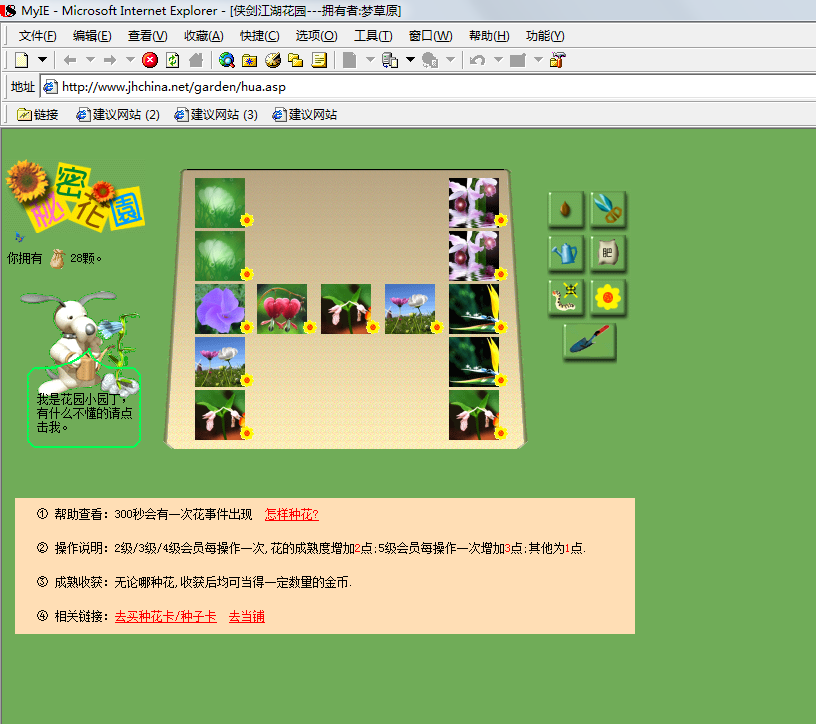Screen dimensions: 816x724
Task: Select the seed planting tool
Action: point(566,209)
